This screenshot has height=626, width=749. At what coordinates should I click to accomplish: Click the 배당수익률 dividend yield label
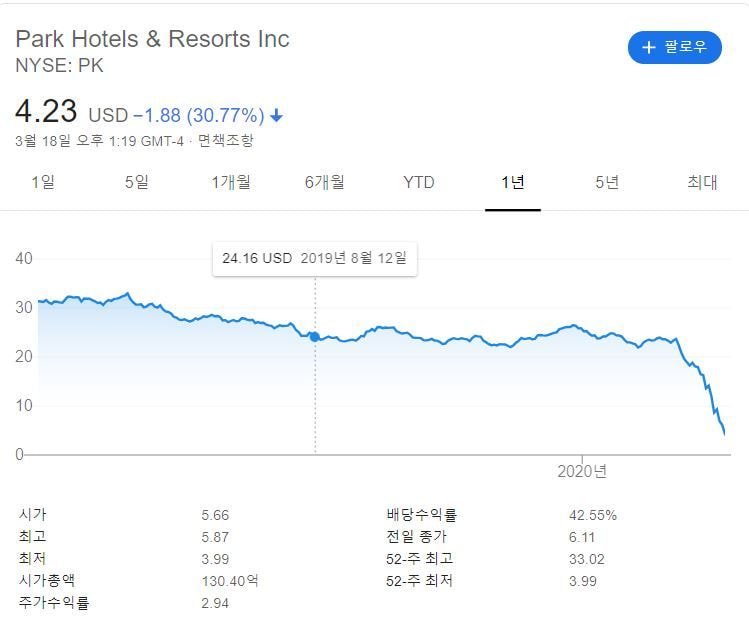[x=421, y=516]
